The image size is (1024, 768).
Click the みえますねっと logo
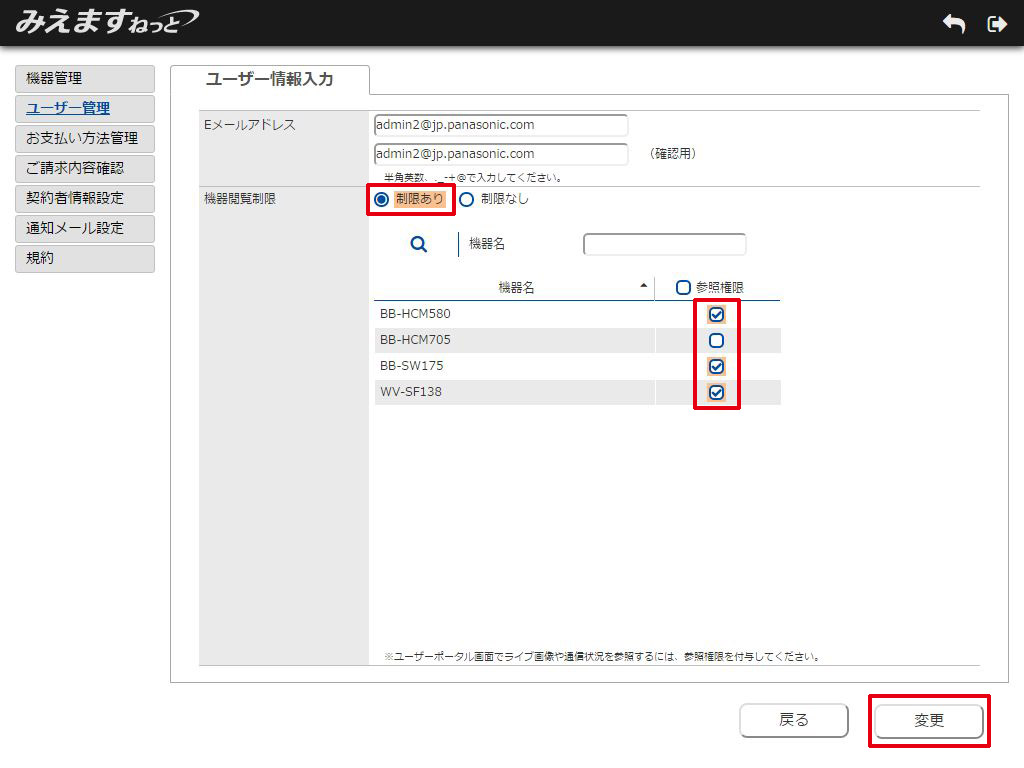tap(106, 22)
